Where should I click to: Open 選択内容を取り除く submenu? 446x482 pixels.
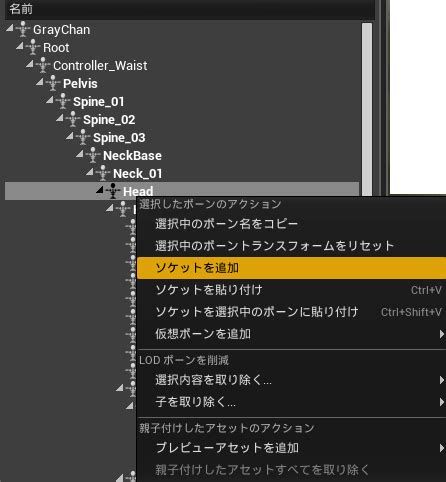(292, 380)
